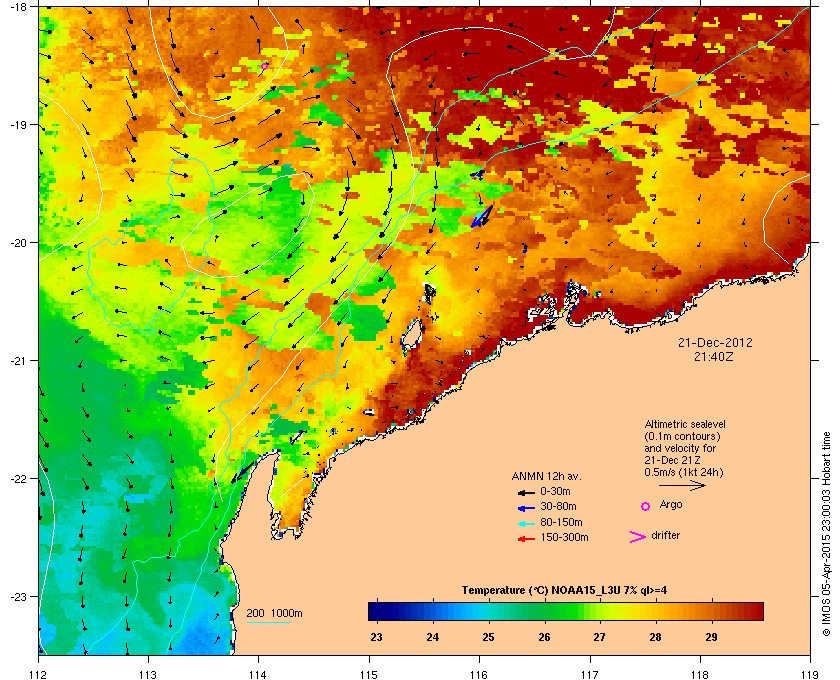Click the red 150-300m arrow legend symbol
This screenshot has height=680, width=840.
tap(526, 539)
